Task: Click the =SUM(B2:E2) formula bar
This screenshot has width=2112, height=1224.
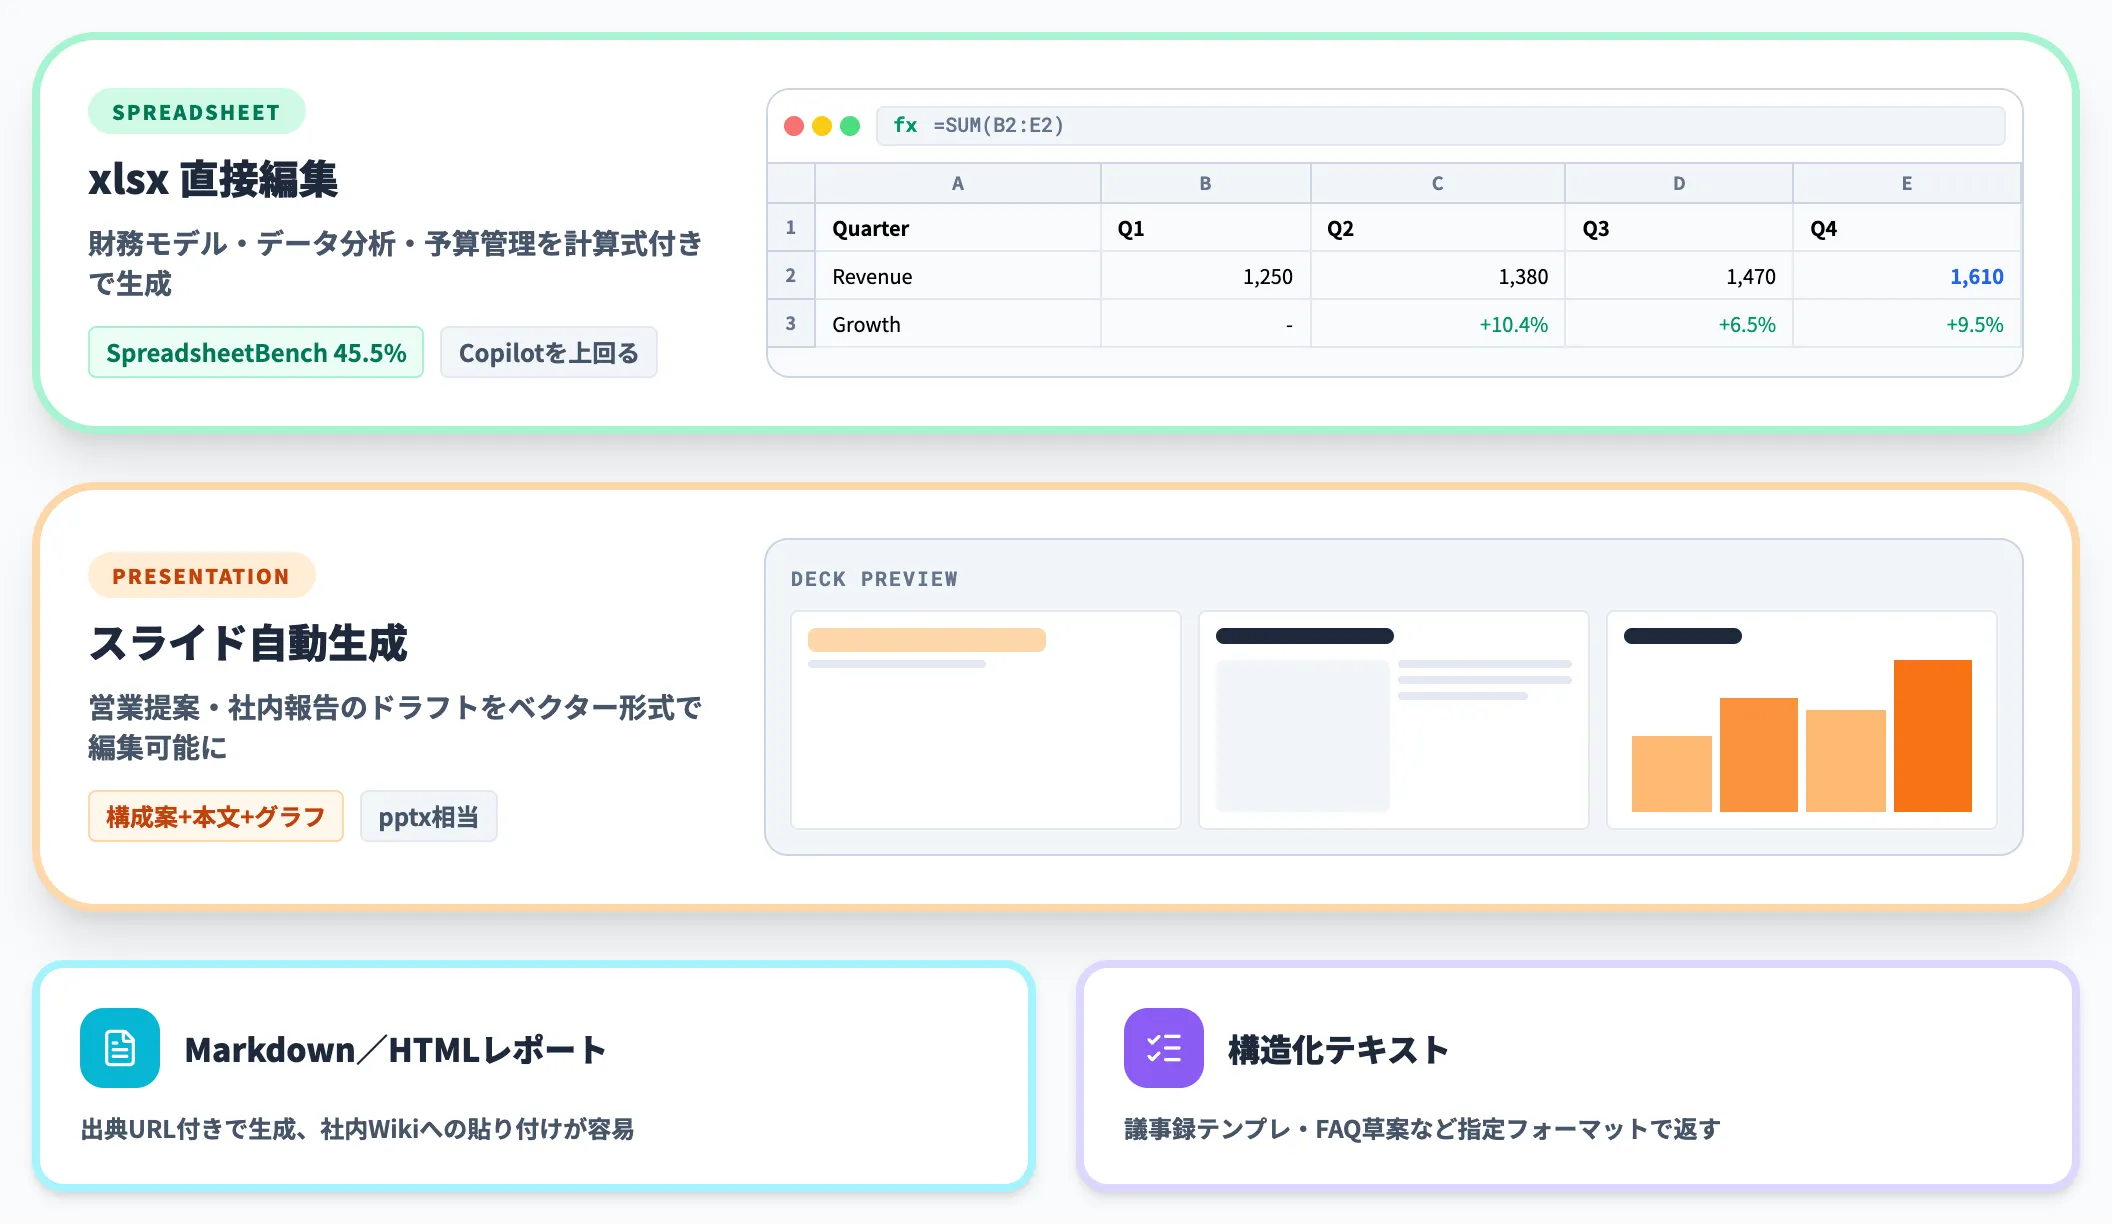Action: click(1441, 126)
